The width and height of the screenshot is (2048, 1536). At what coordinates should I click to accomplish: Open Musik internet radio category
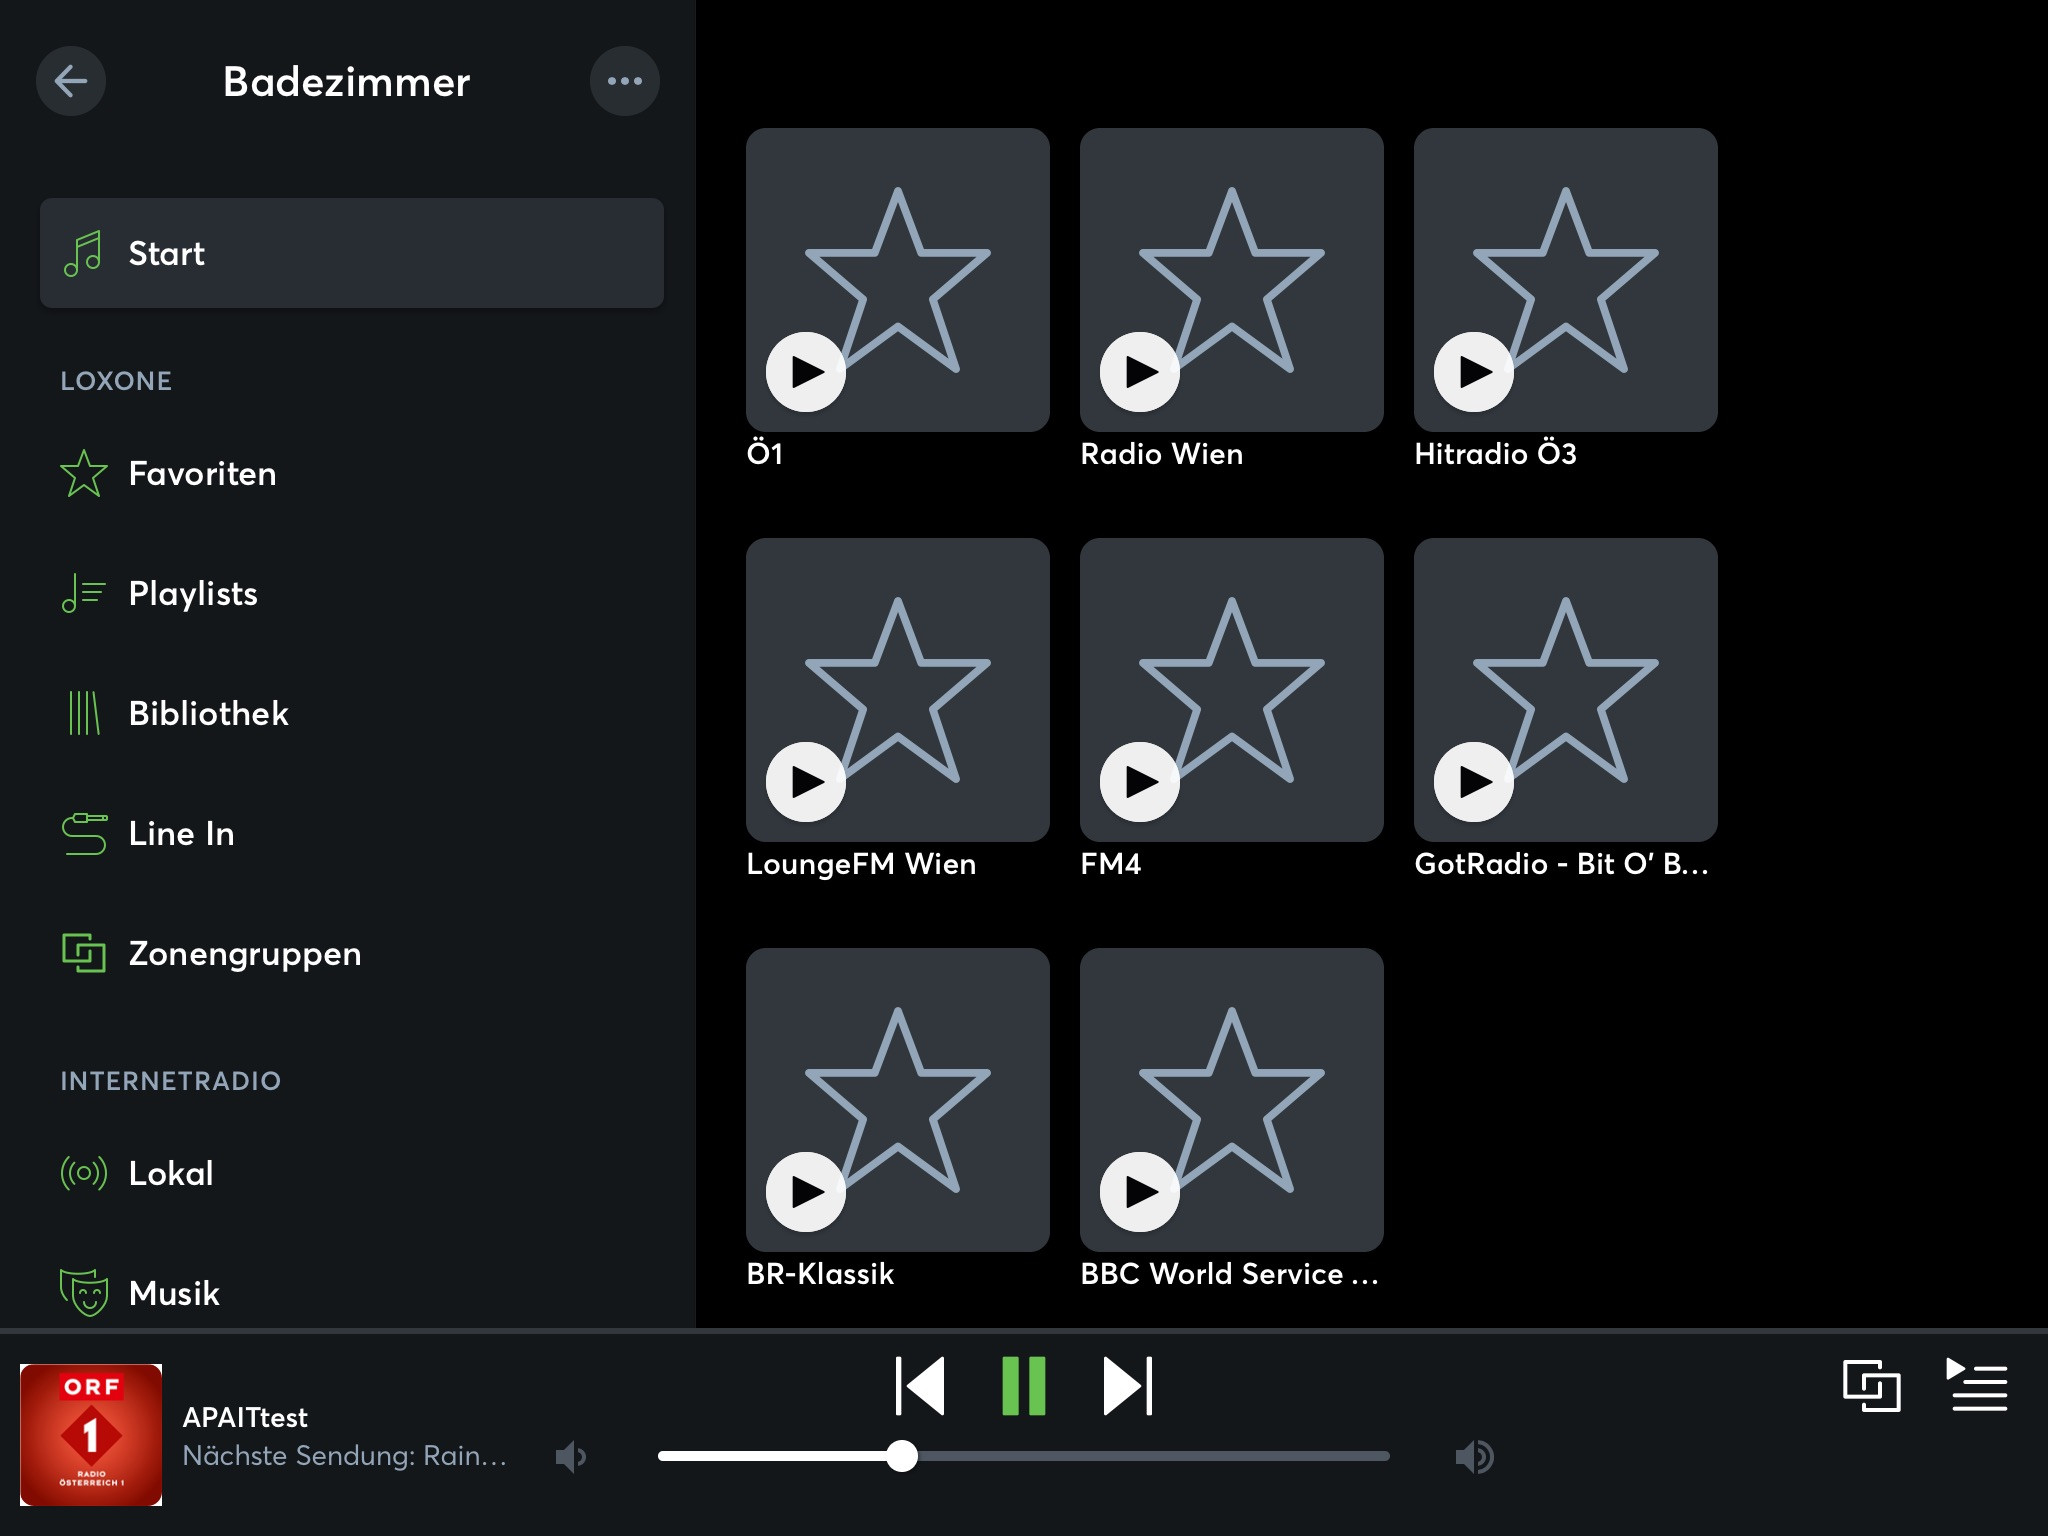pos(174,1293)
